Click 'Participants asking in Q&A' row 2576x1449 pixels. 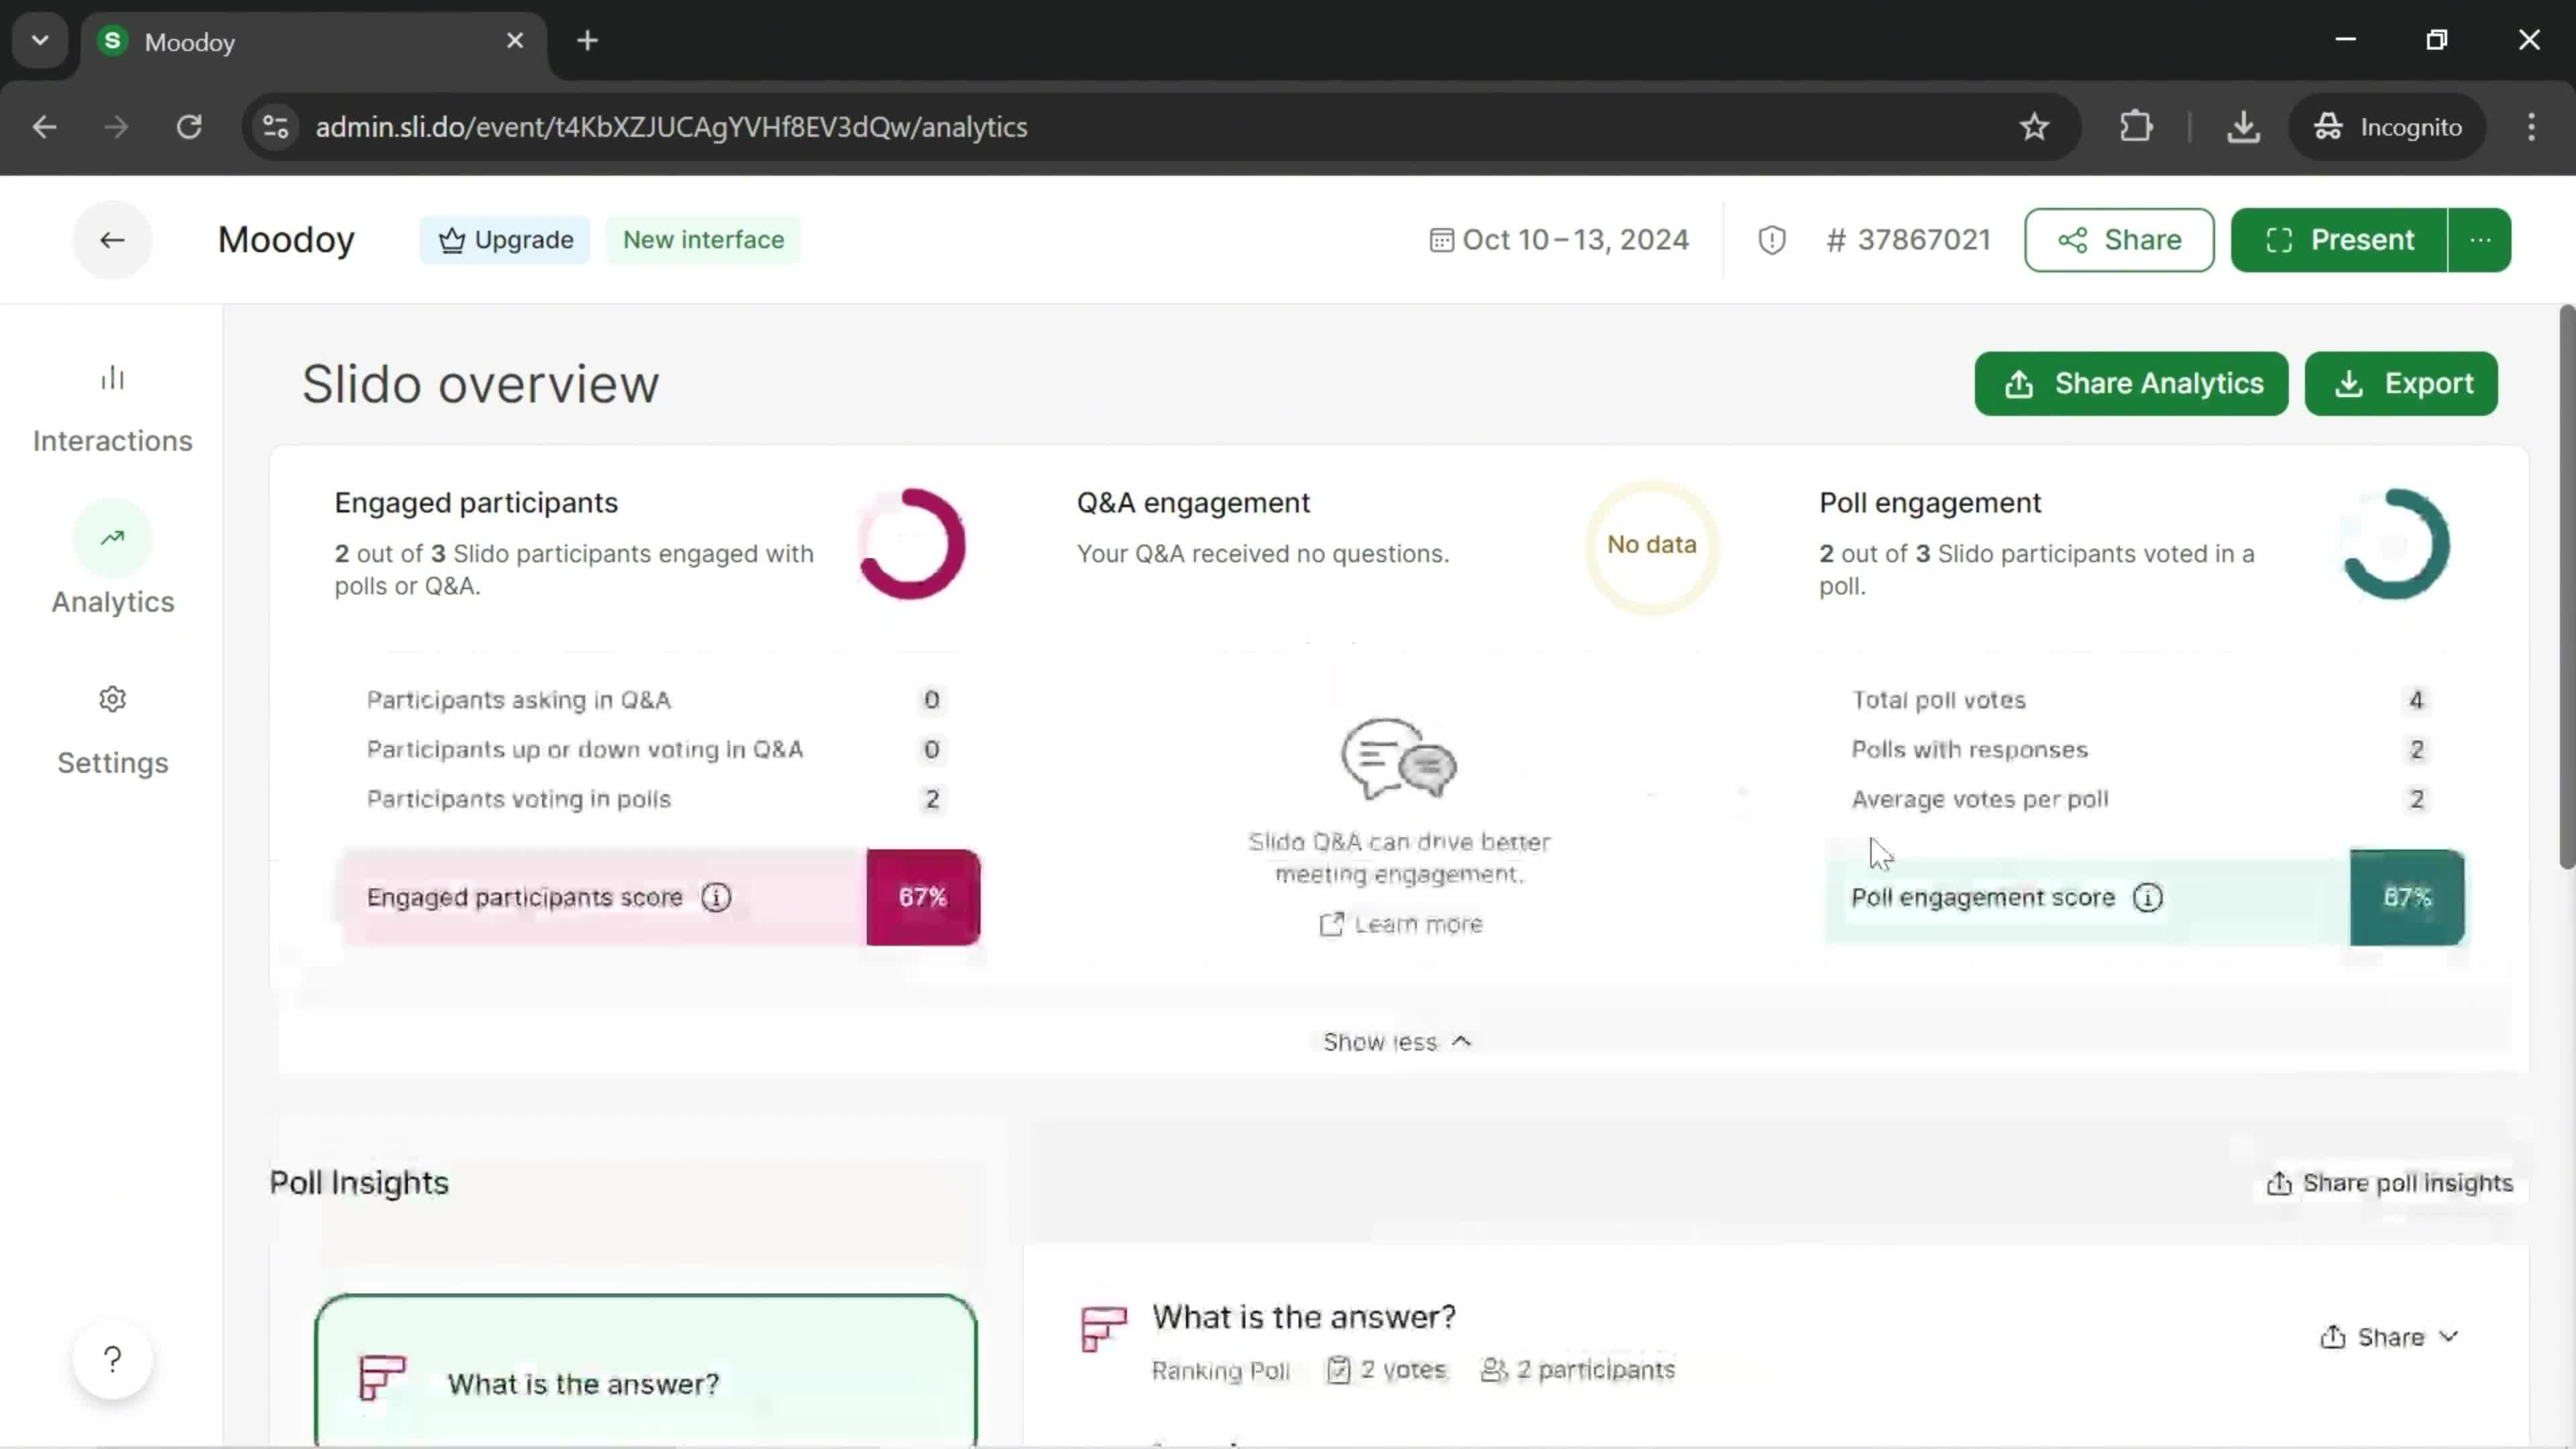pos(655,700)
